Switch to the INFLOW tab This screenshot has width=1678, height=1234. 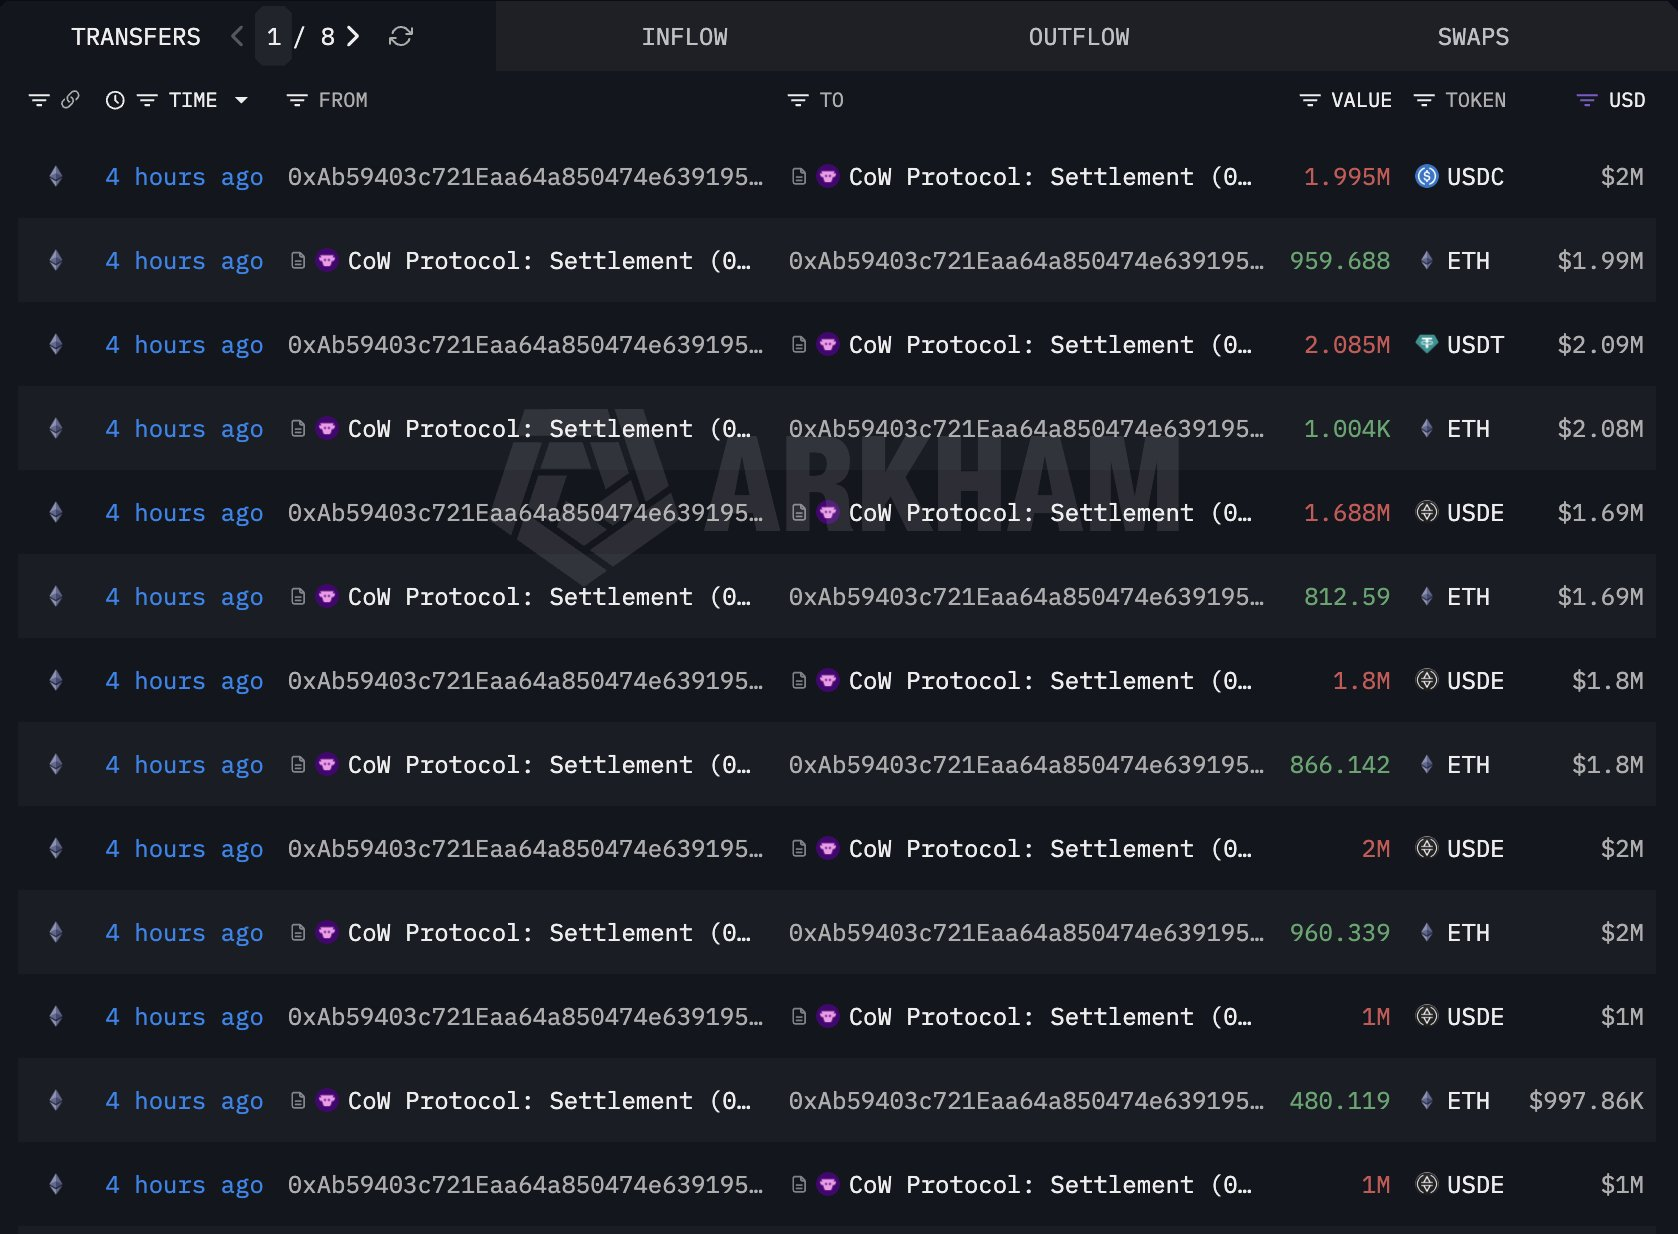pyautogui.click(x=684, y=37)
